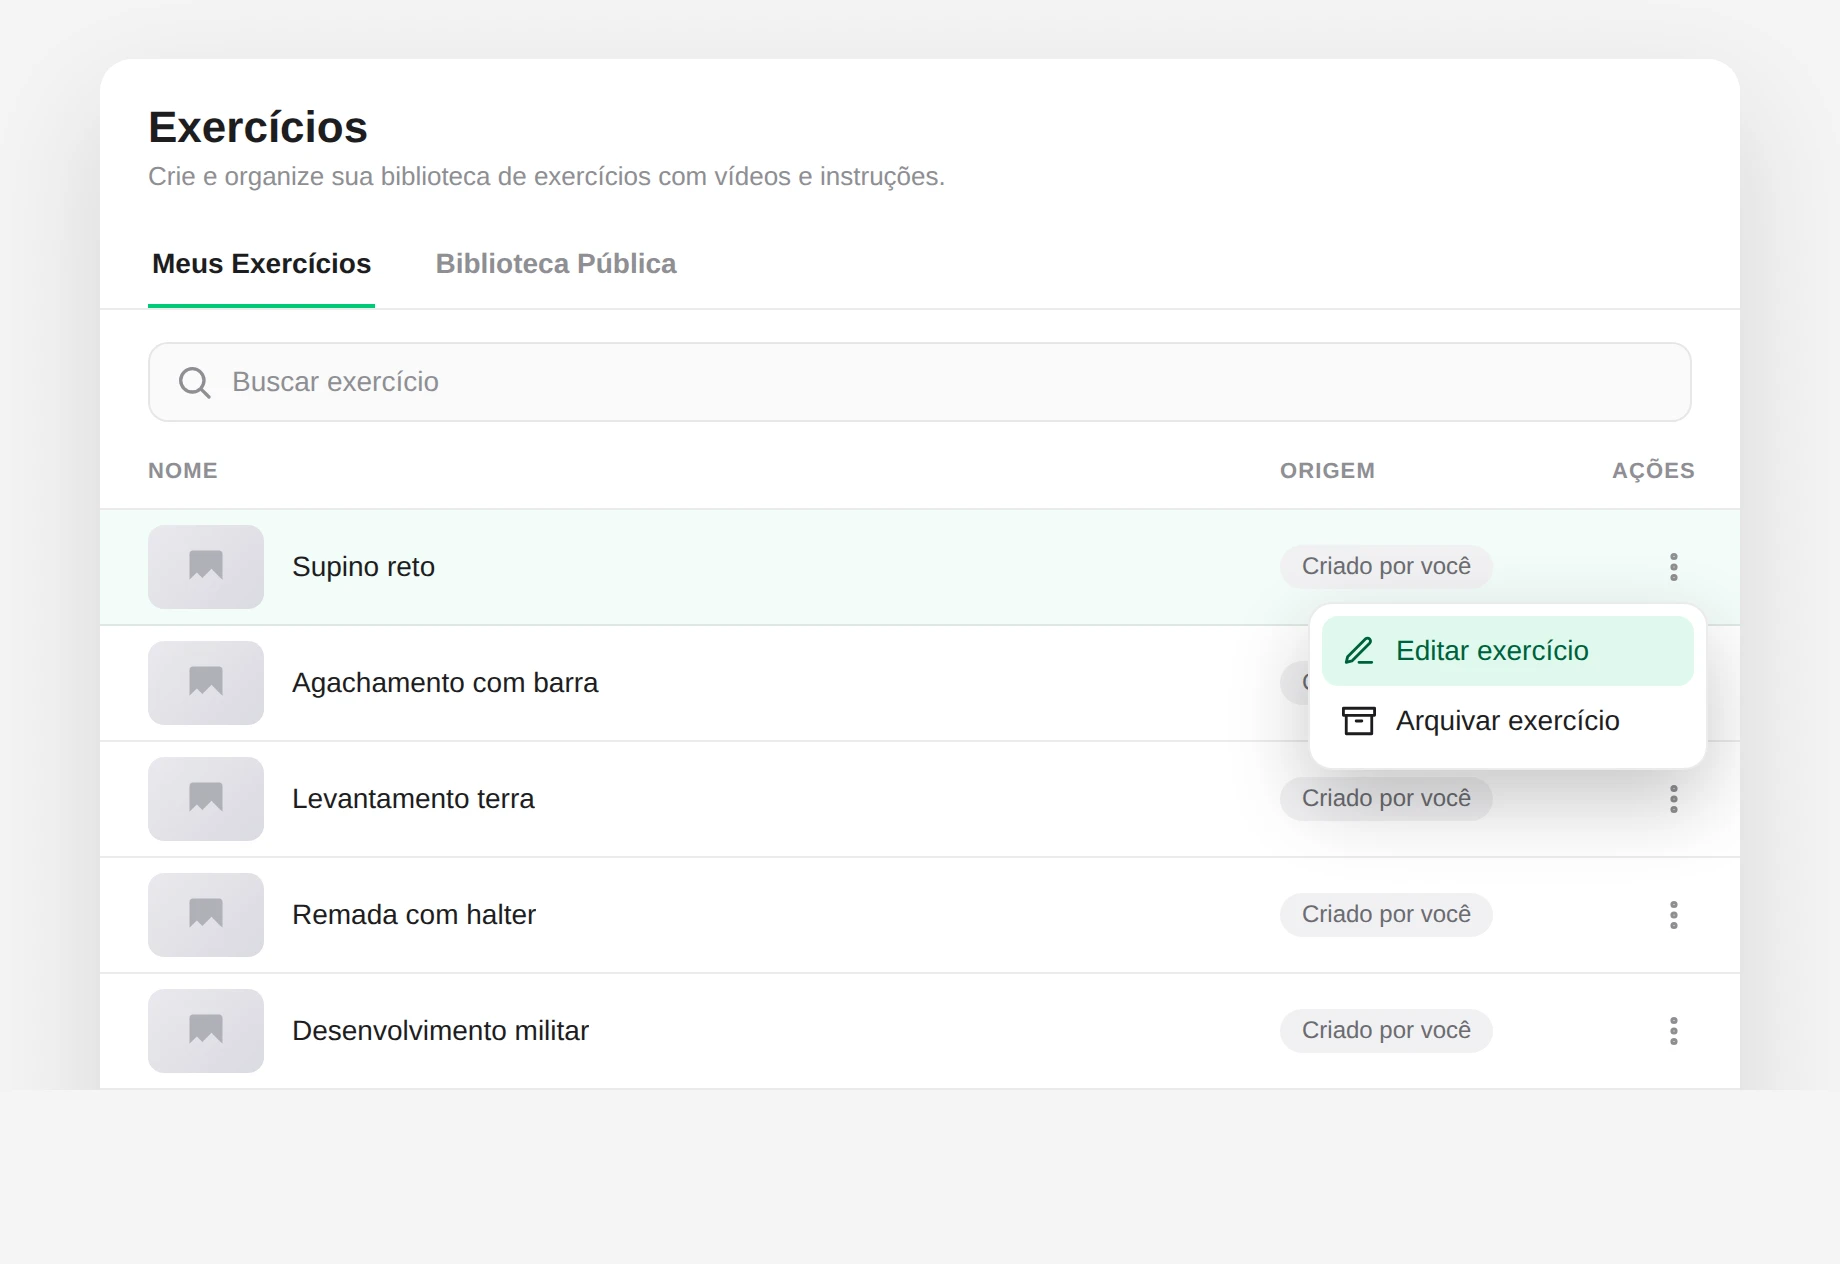
Task: Open the Remada com halter thumbnail
Action: 206,915
